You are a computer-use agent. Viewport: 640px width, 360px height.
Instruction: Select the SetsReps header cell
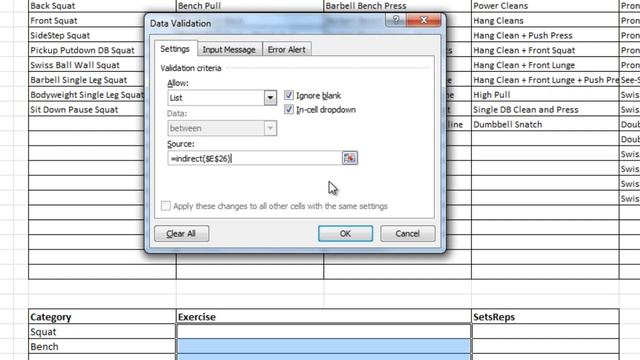[x=545, y=317]
